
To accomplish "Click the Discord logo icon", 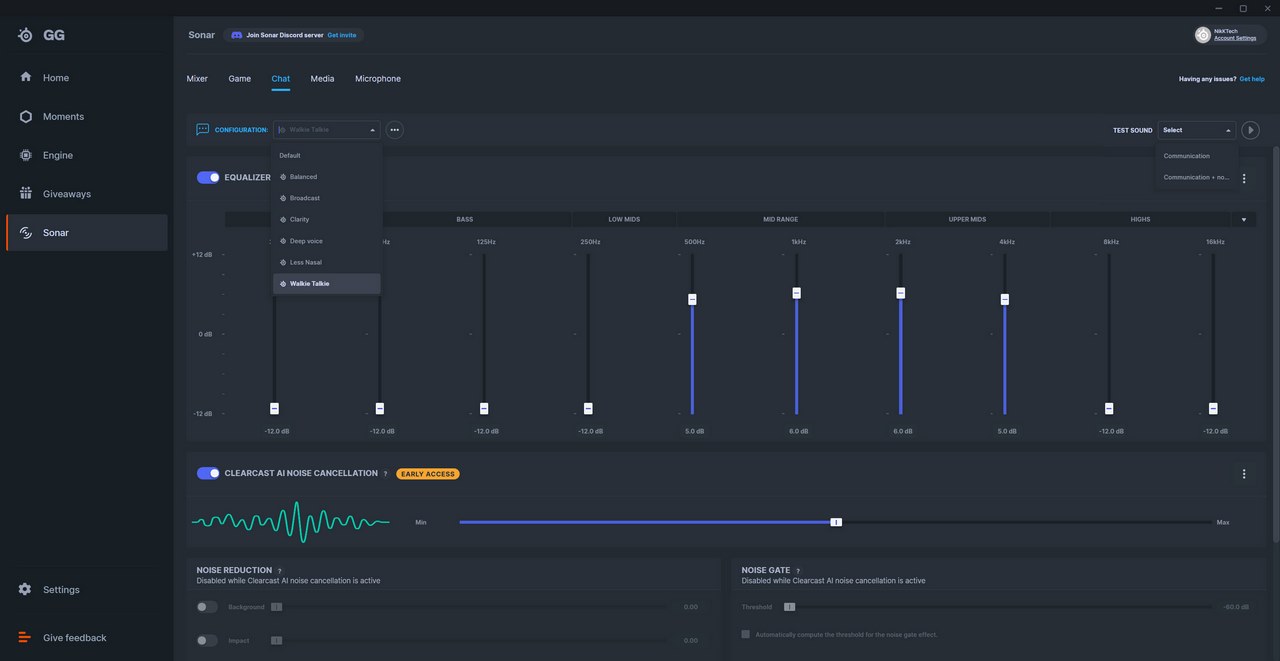I will (236, 35).
